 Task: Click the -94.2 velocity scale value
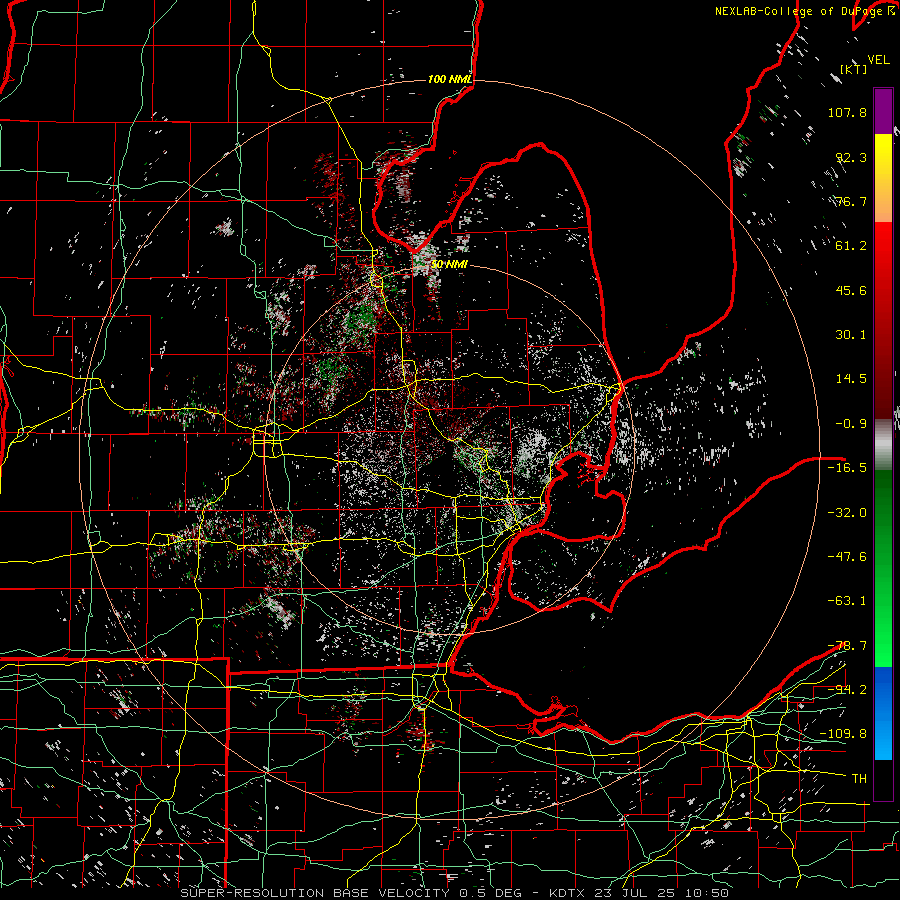[x=847, y=690]
